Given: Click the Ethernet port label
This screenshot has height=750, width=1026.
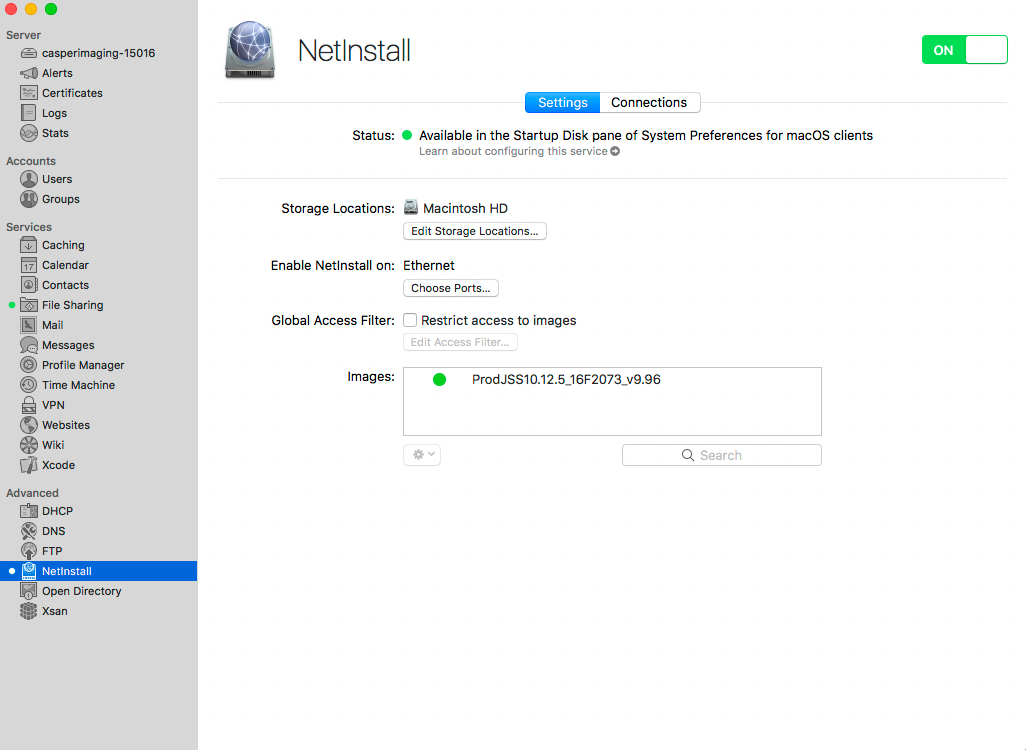Looking at the screenshot, I should (429, 265).
